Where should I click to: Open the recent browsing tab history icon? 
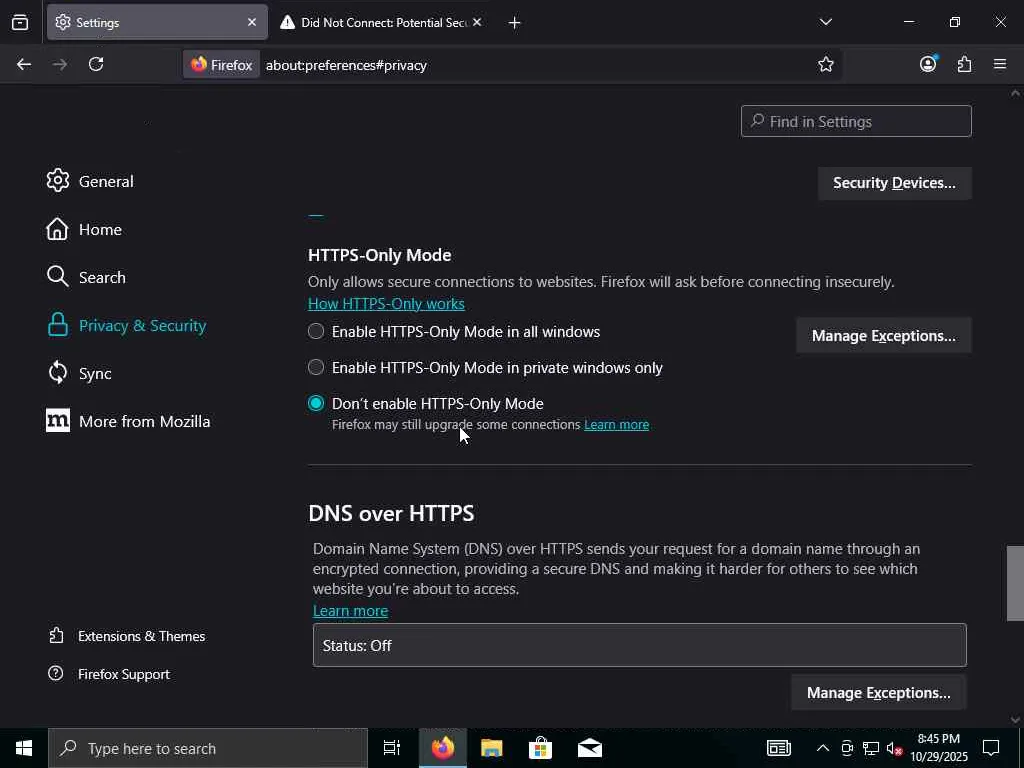(20, 22)
